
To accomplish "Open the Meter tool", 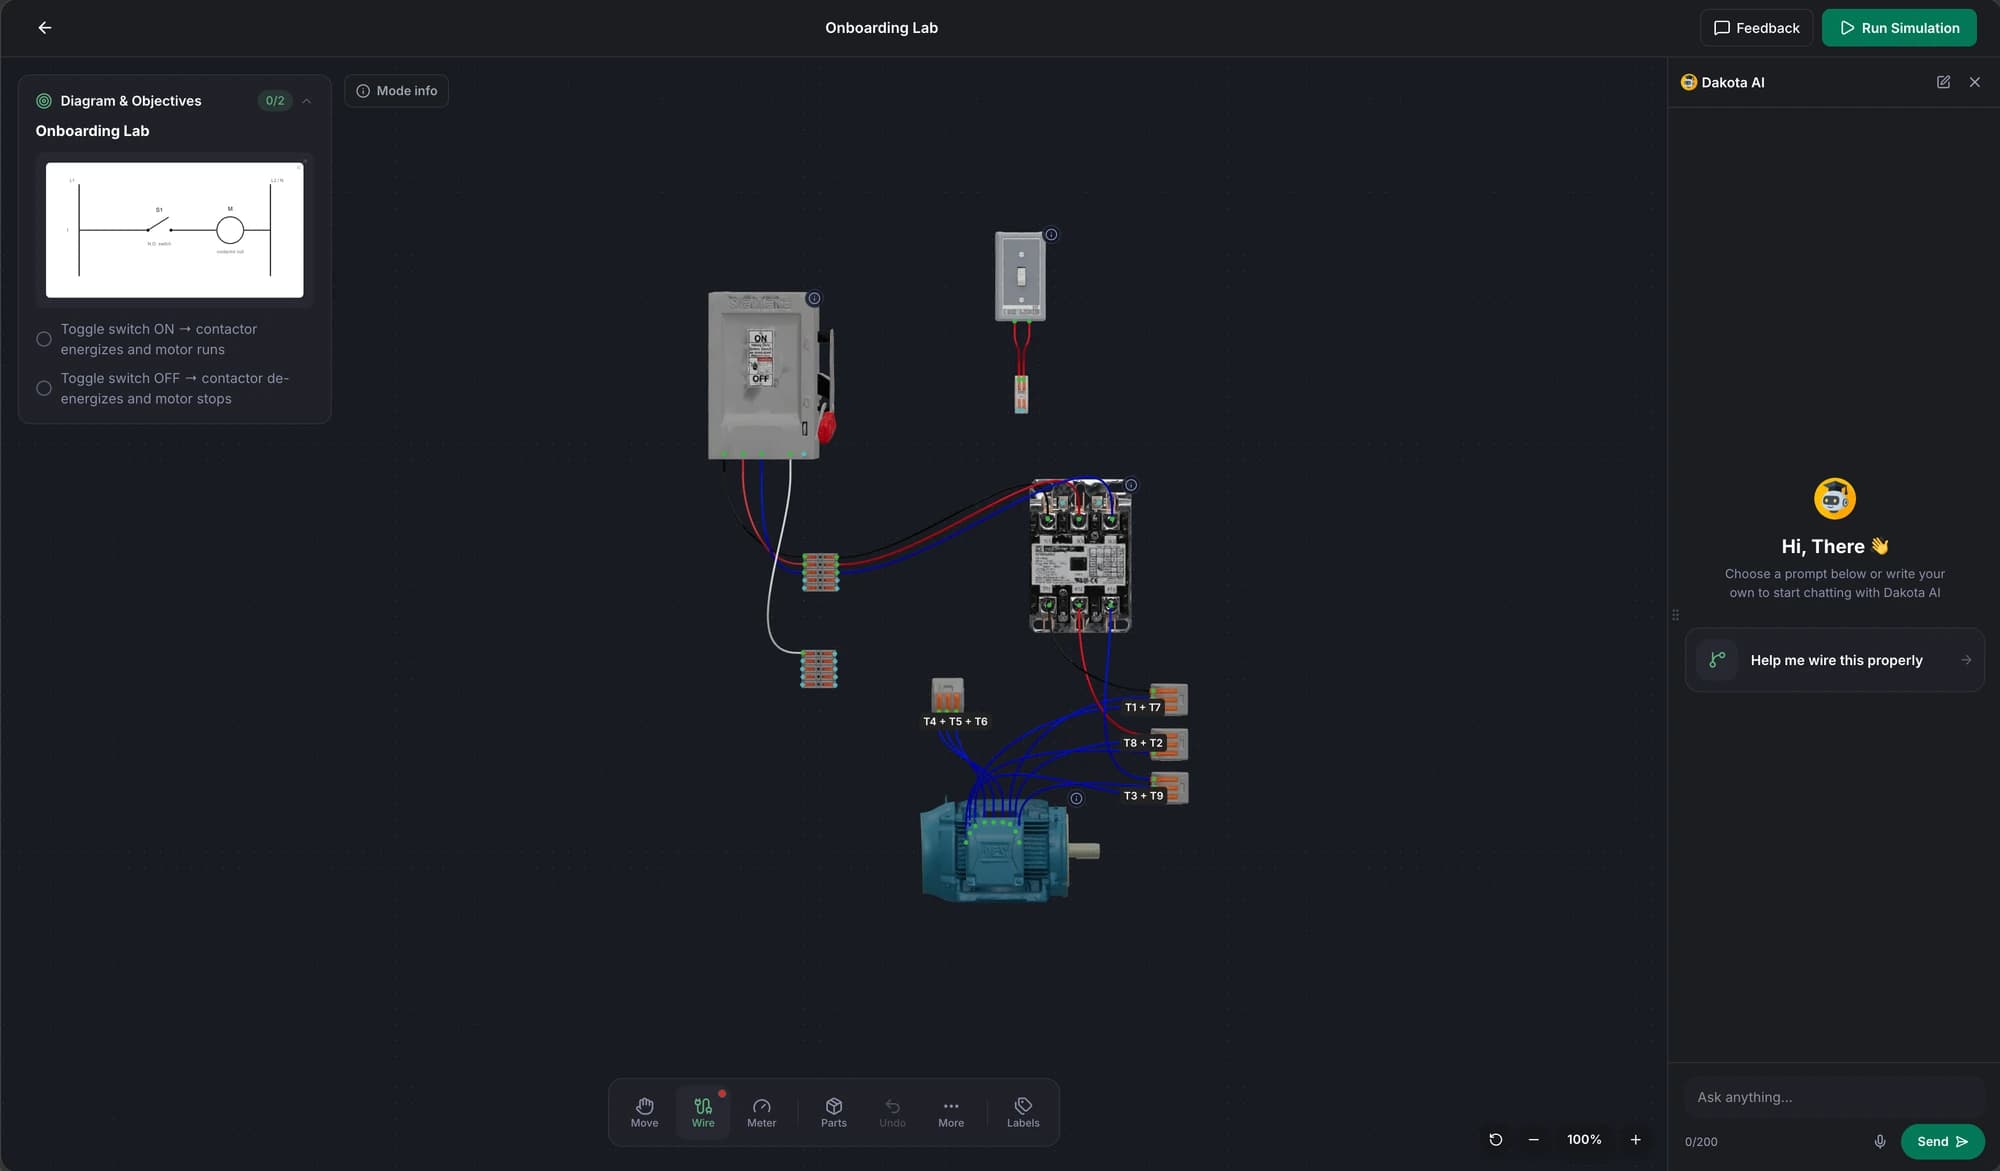I will click(x=761, y=1112).
